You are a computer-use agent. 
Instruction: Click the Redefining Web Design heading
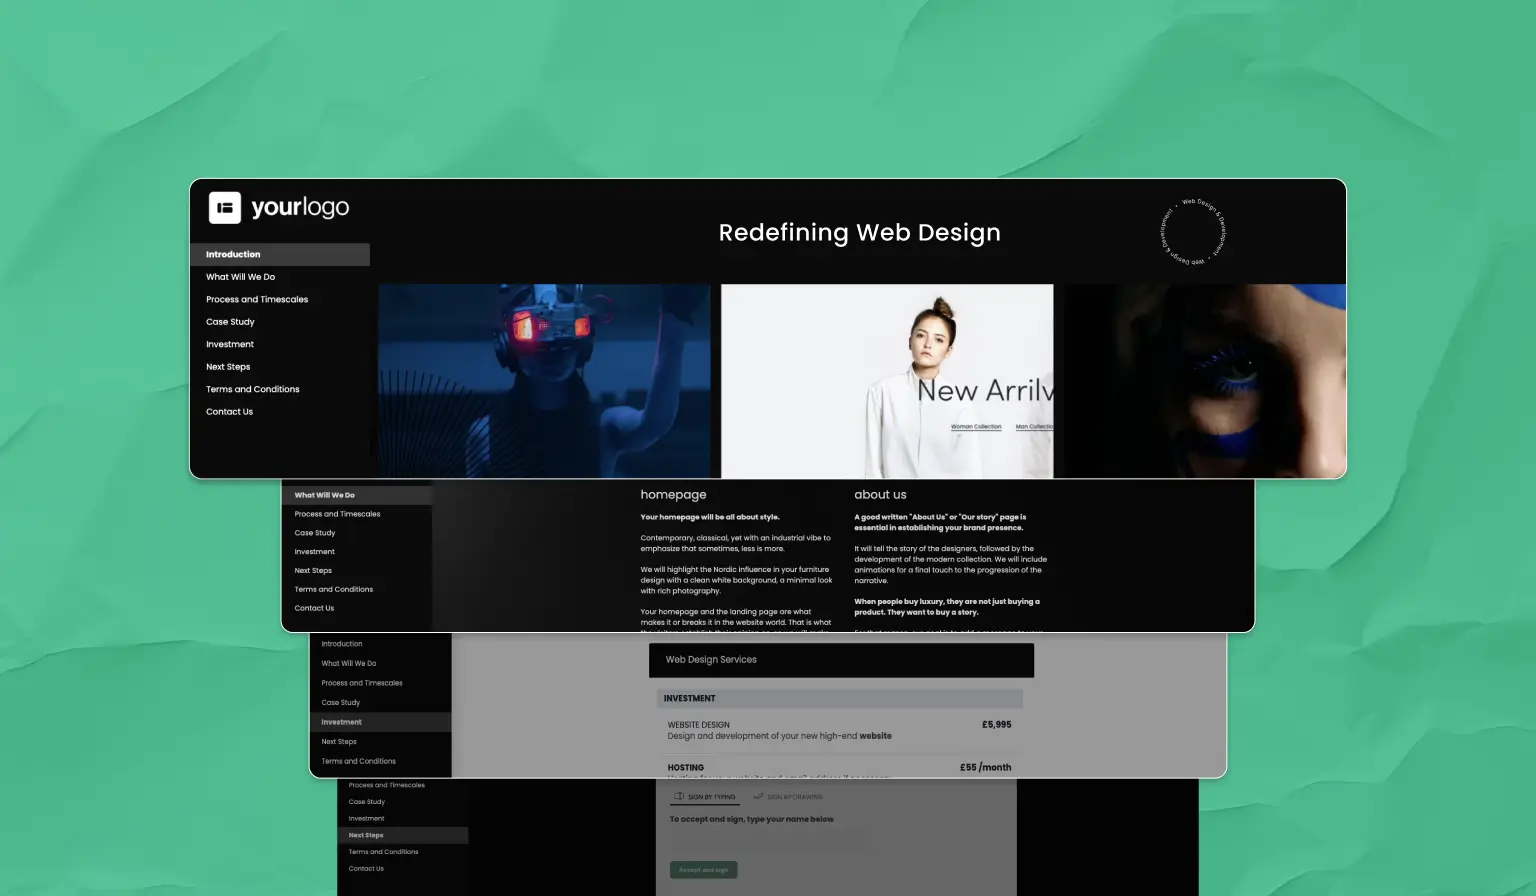(x=860, y=232)
